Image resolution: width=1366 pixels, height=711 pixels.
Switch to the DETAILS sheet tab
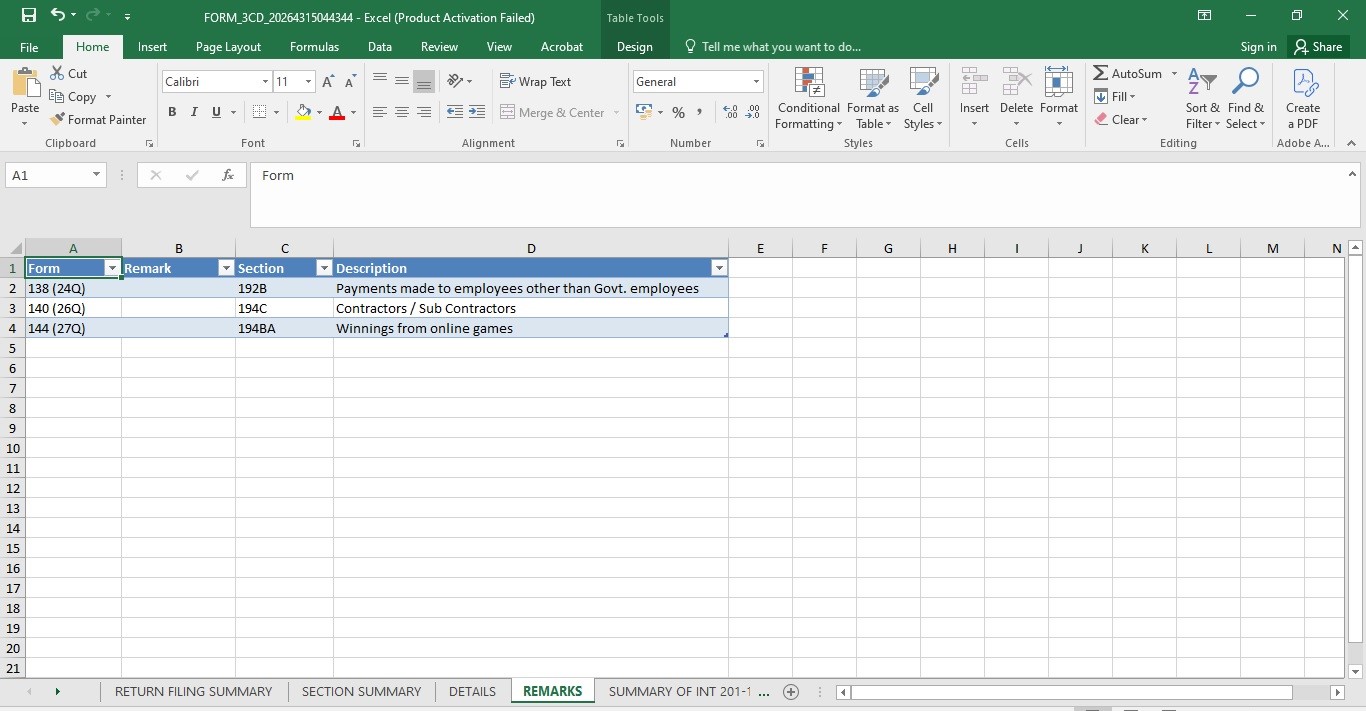click(x=472, y=692)
